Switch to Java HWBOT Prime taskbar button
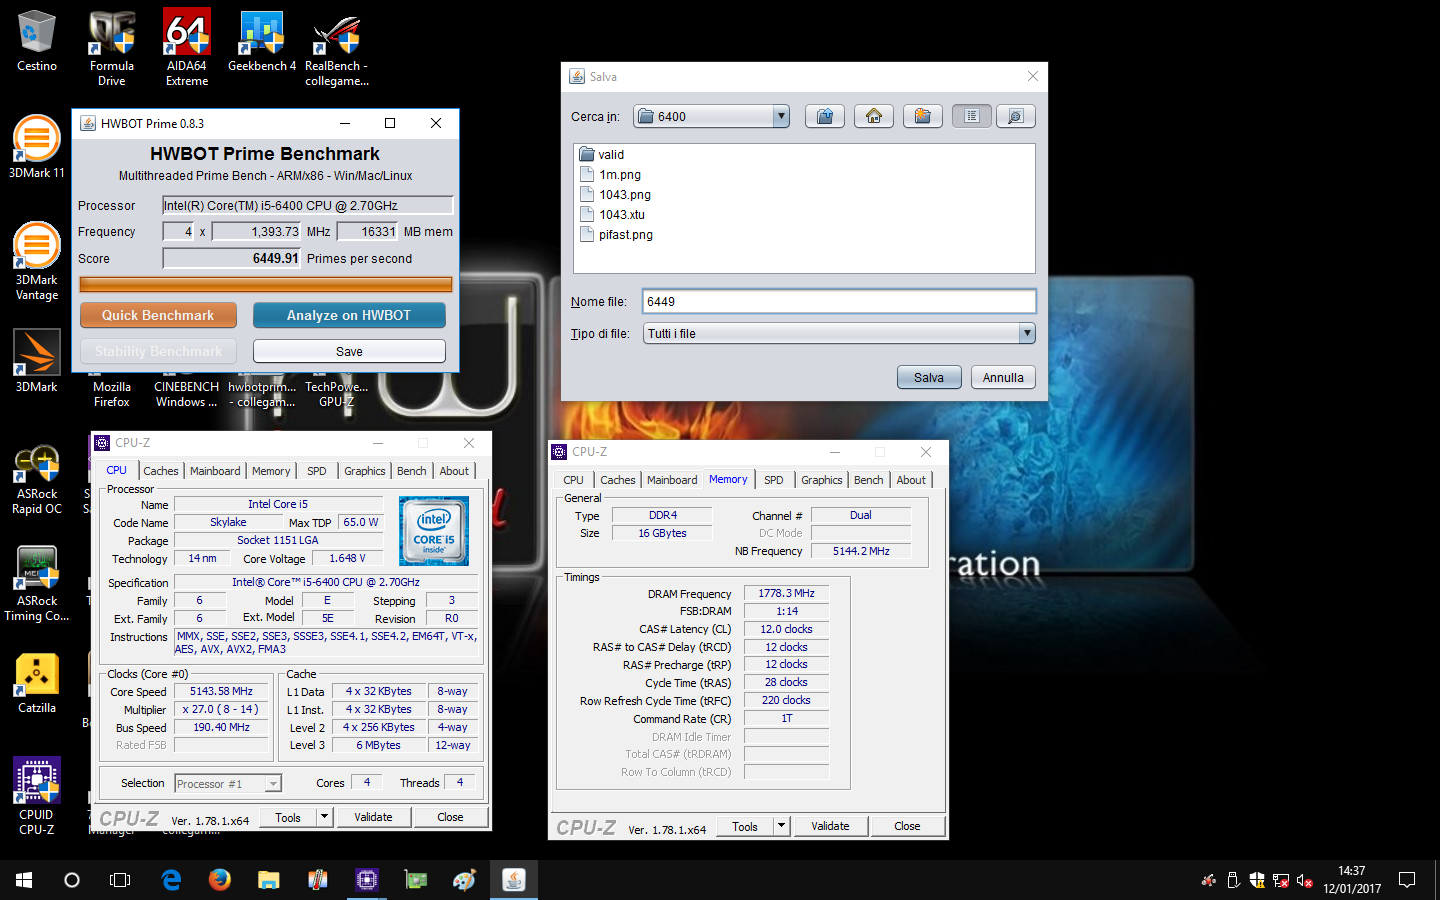The image size is (1440, 900). pos(514,880)
